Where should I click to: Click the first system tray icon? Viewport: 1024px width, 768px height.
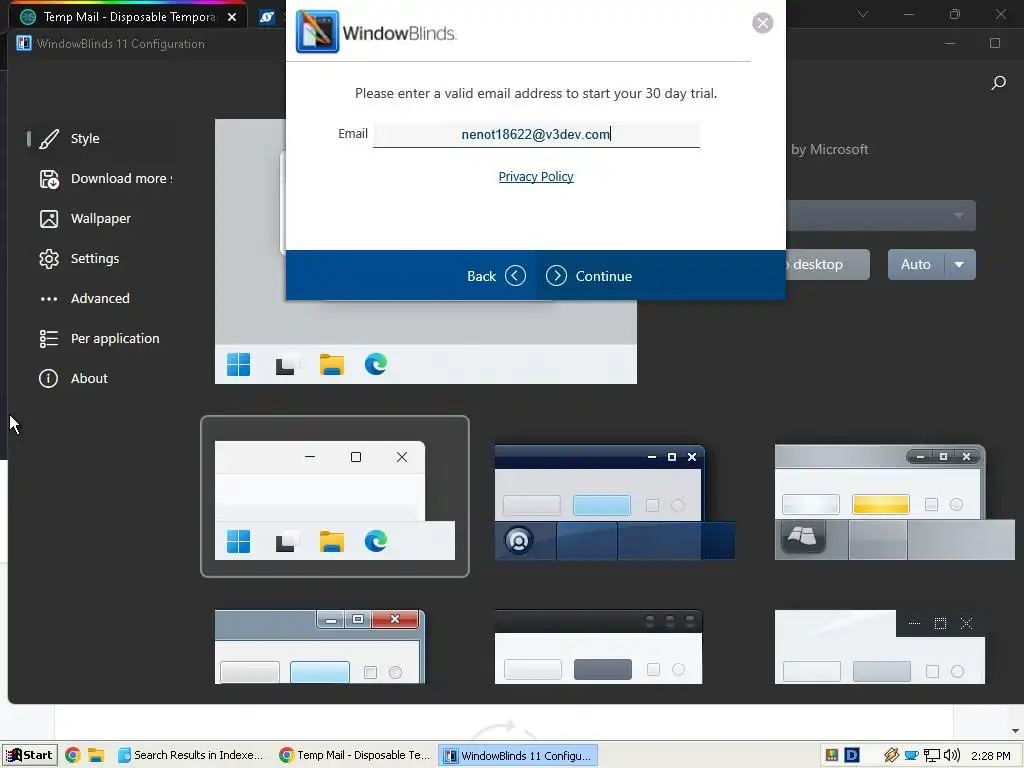pyautogui.click(x=831, y=756)
